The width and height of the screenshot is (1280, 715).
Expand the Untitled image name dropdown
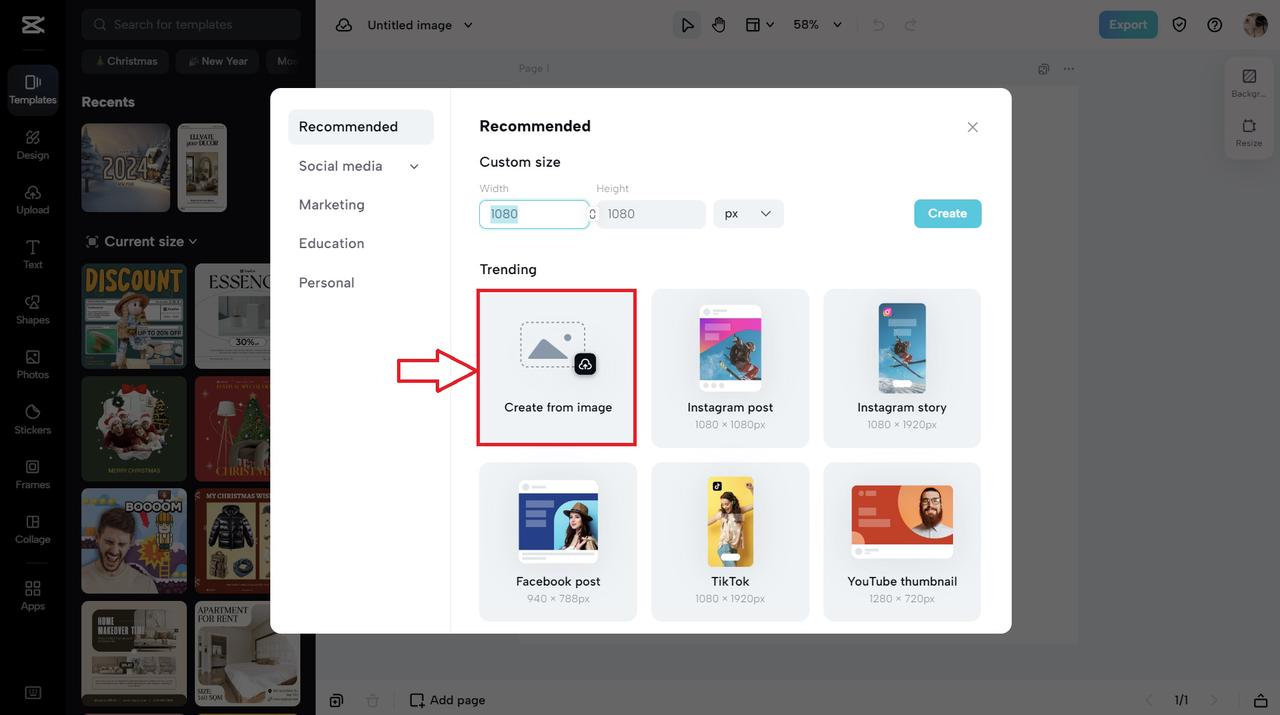468,25
